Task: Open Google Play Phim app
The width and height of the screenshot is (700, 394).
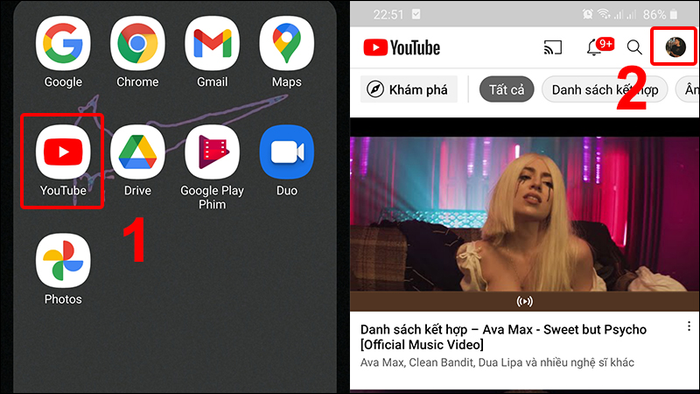Action: click(212, 152)
